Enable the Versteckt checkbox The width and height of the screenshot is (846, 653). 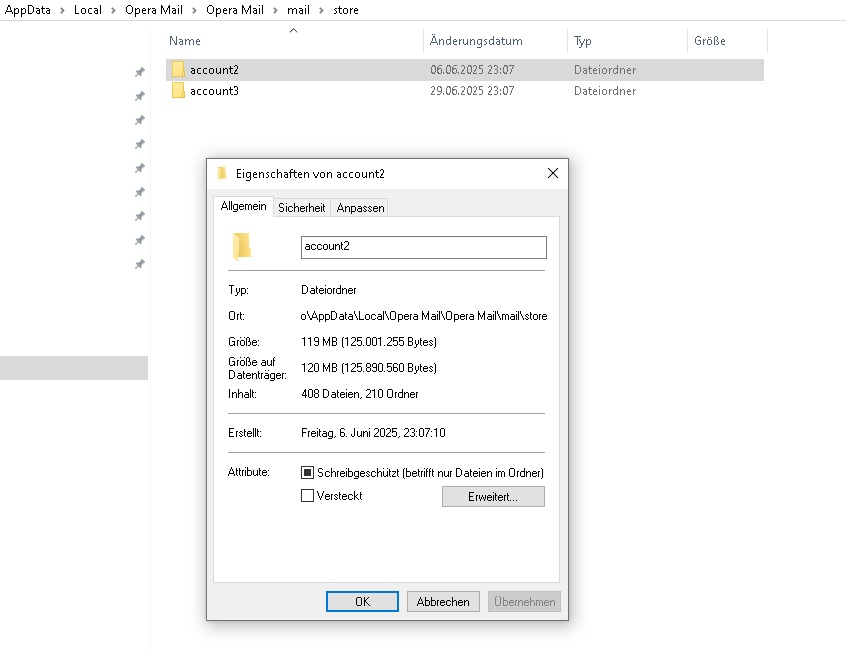pos(307,495)
